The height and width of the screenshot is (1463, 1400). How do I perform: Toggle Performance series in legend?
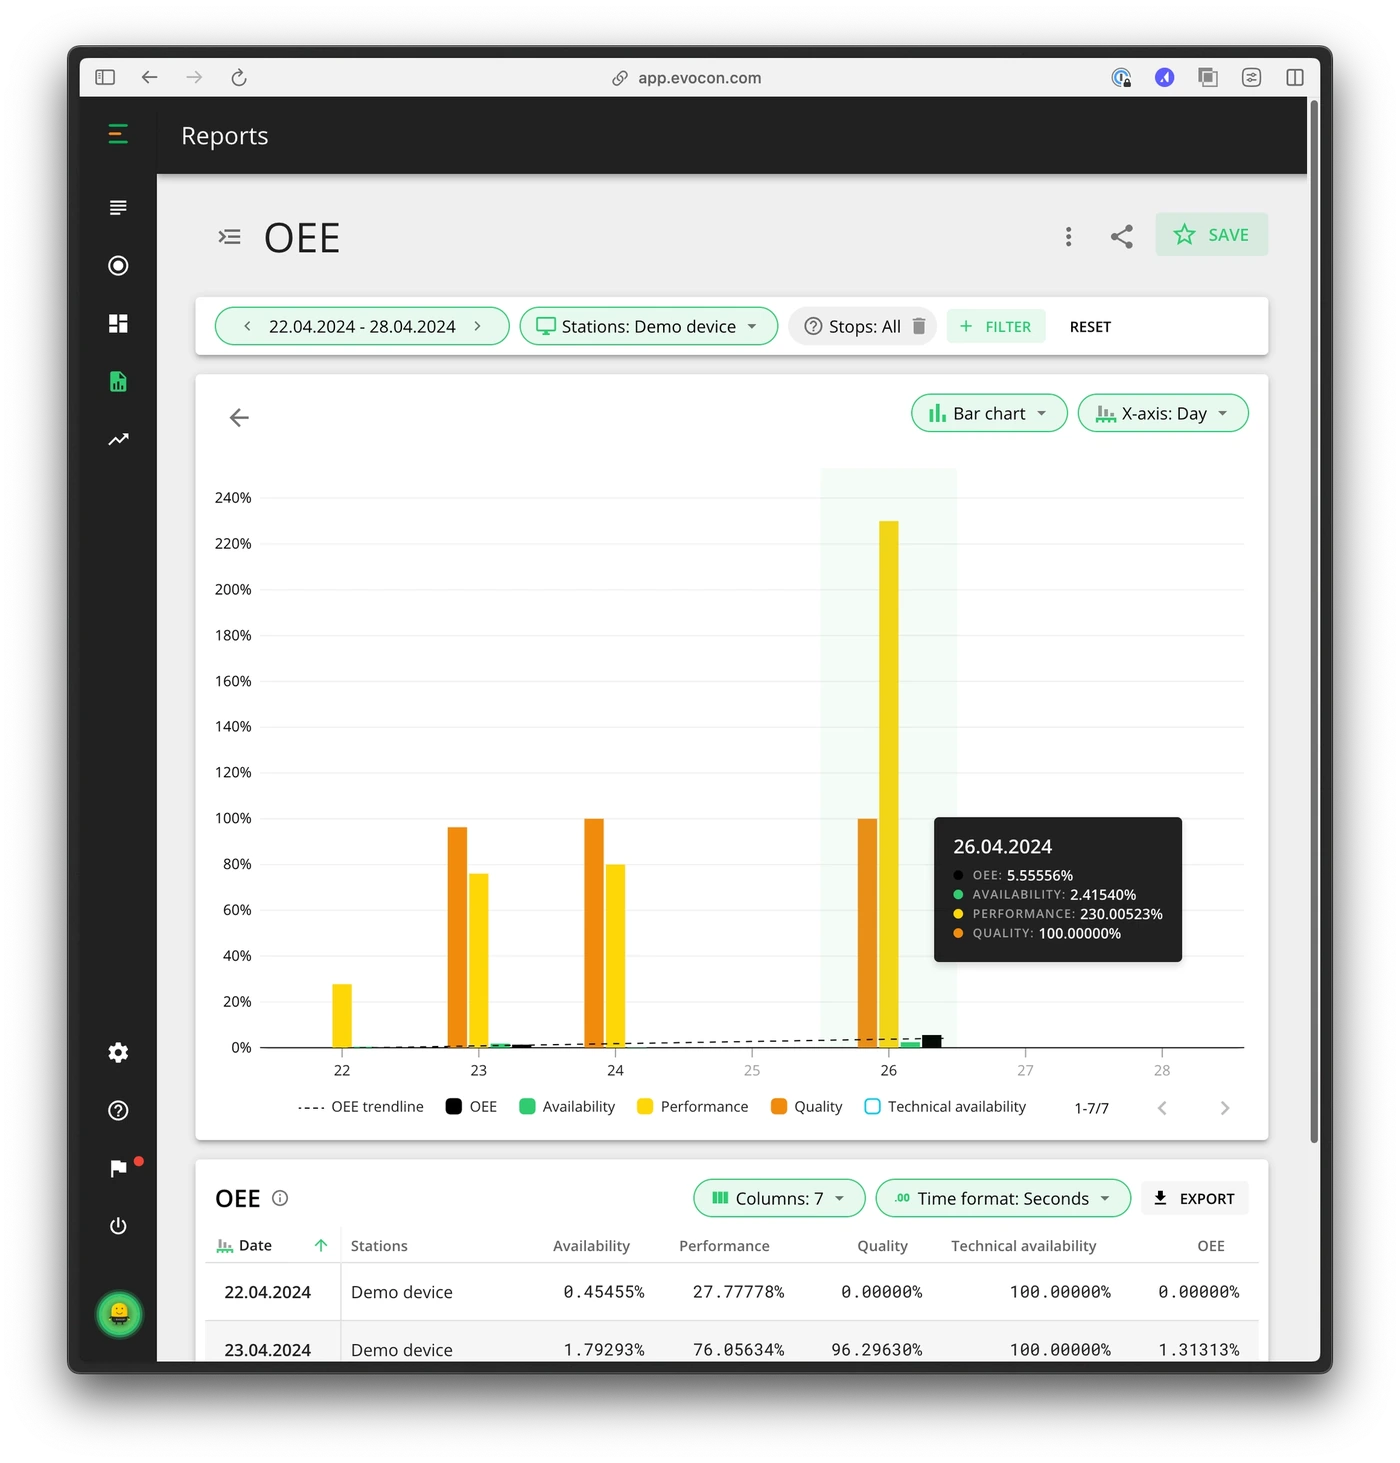692,1107
